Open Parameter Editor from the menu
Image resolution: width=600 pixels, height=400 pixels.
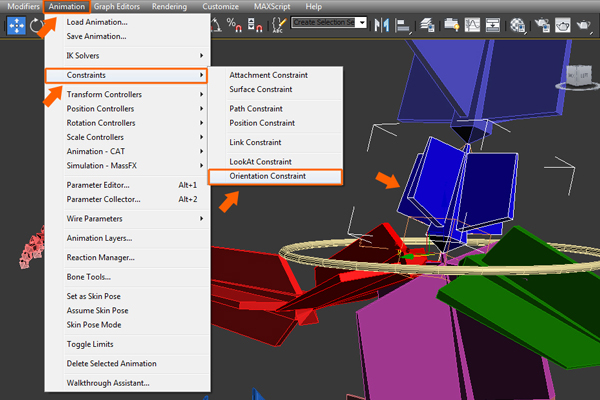click(x=127, y=185)
